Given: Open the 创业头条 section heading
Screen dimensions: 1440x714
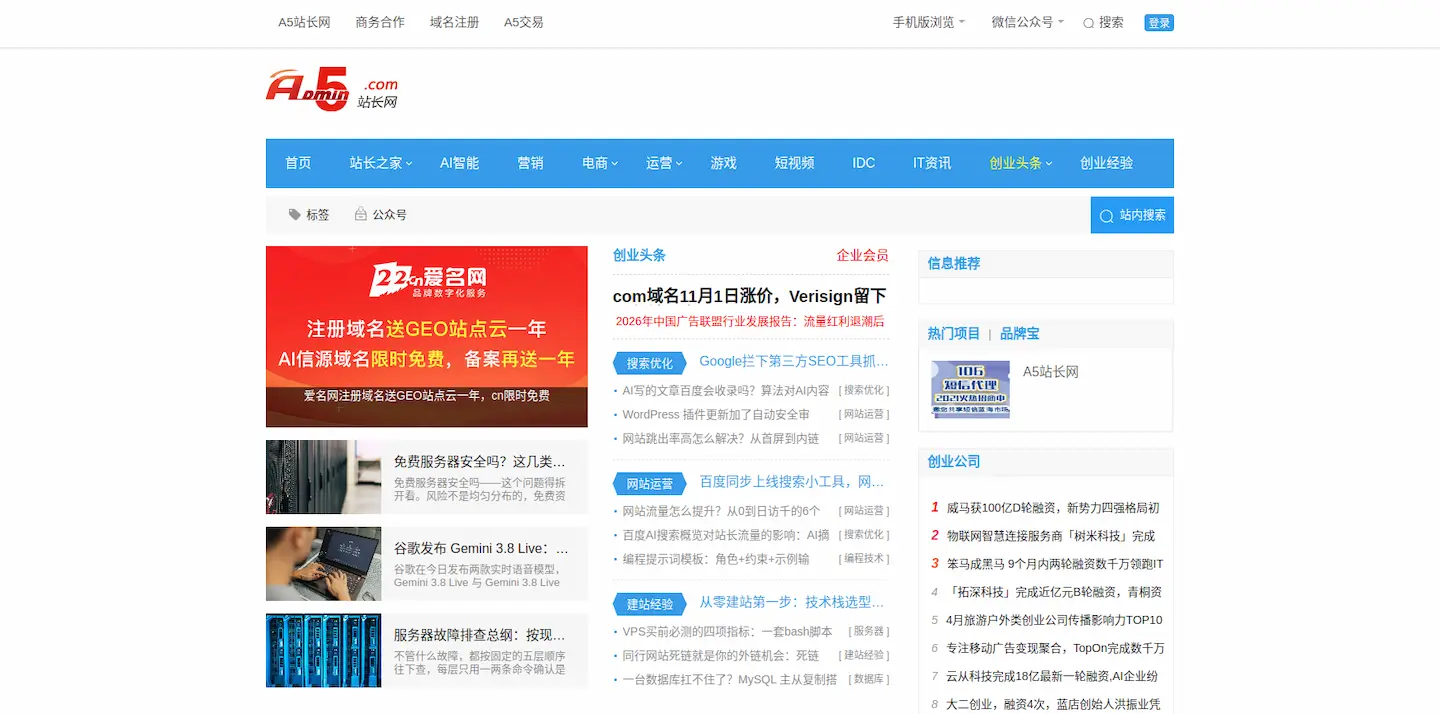Looking at the screenshot, I should (639, 255).
